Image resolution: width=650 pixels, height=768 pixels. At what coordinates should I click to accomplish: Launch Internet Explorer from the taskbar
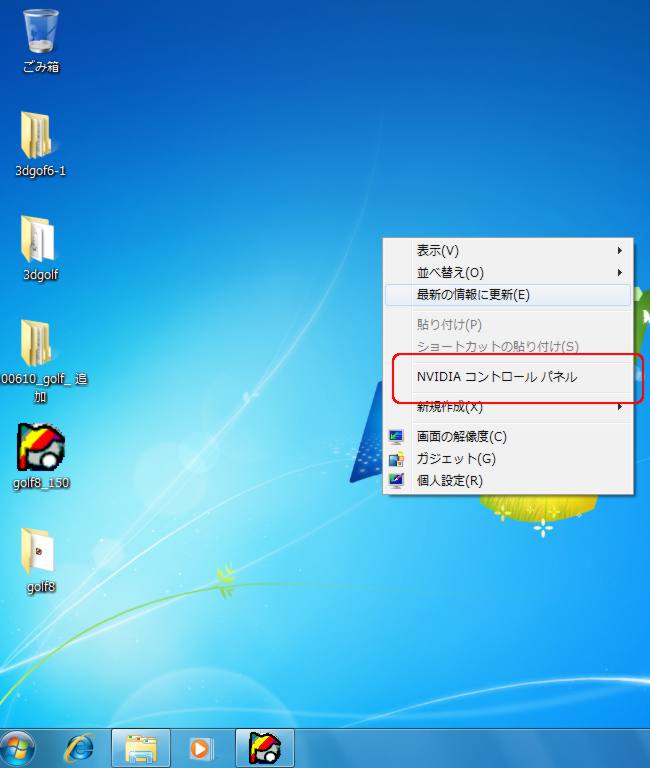[x=79, y=748]
